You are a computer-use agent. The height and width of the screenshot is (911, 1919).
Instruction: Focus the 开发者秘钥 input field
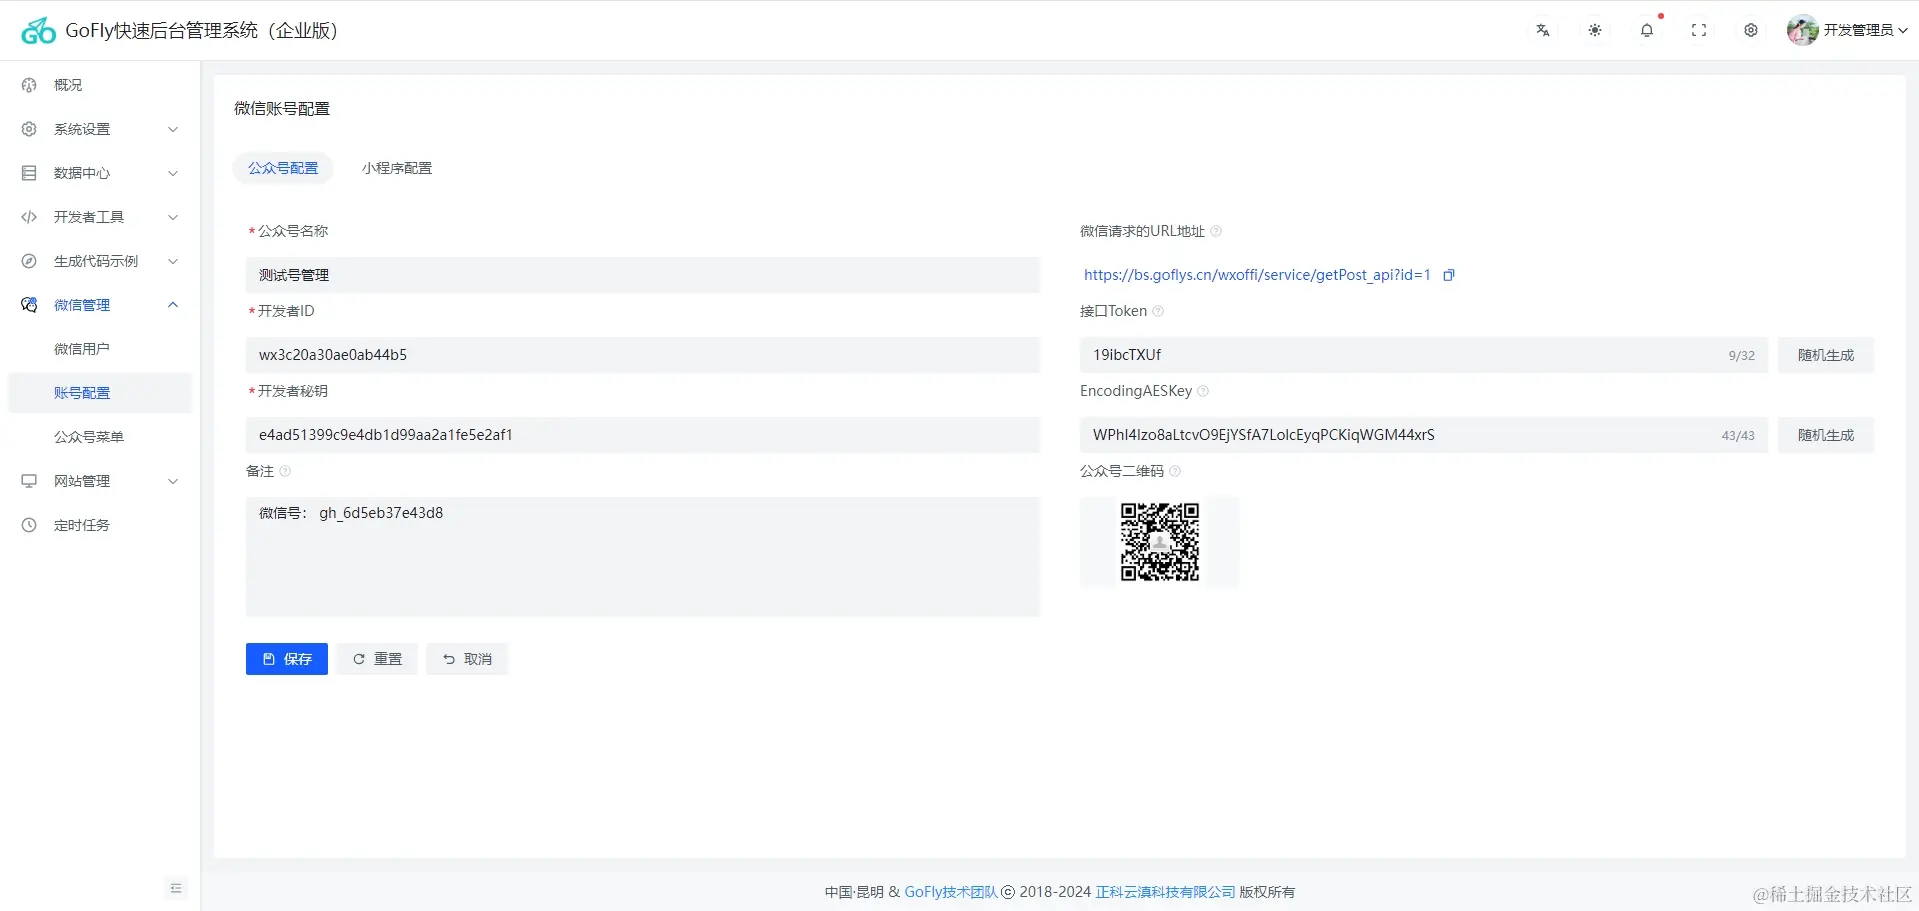pyautogui.click(x=643, y=435)
